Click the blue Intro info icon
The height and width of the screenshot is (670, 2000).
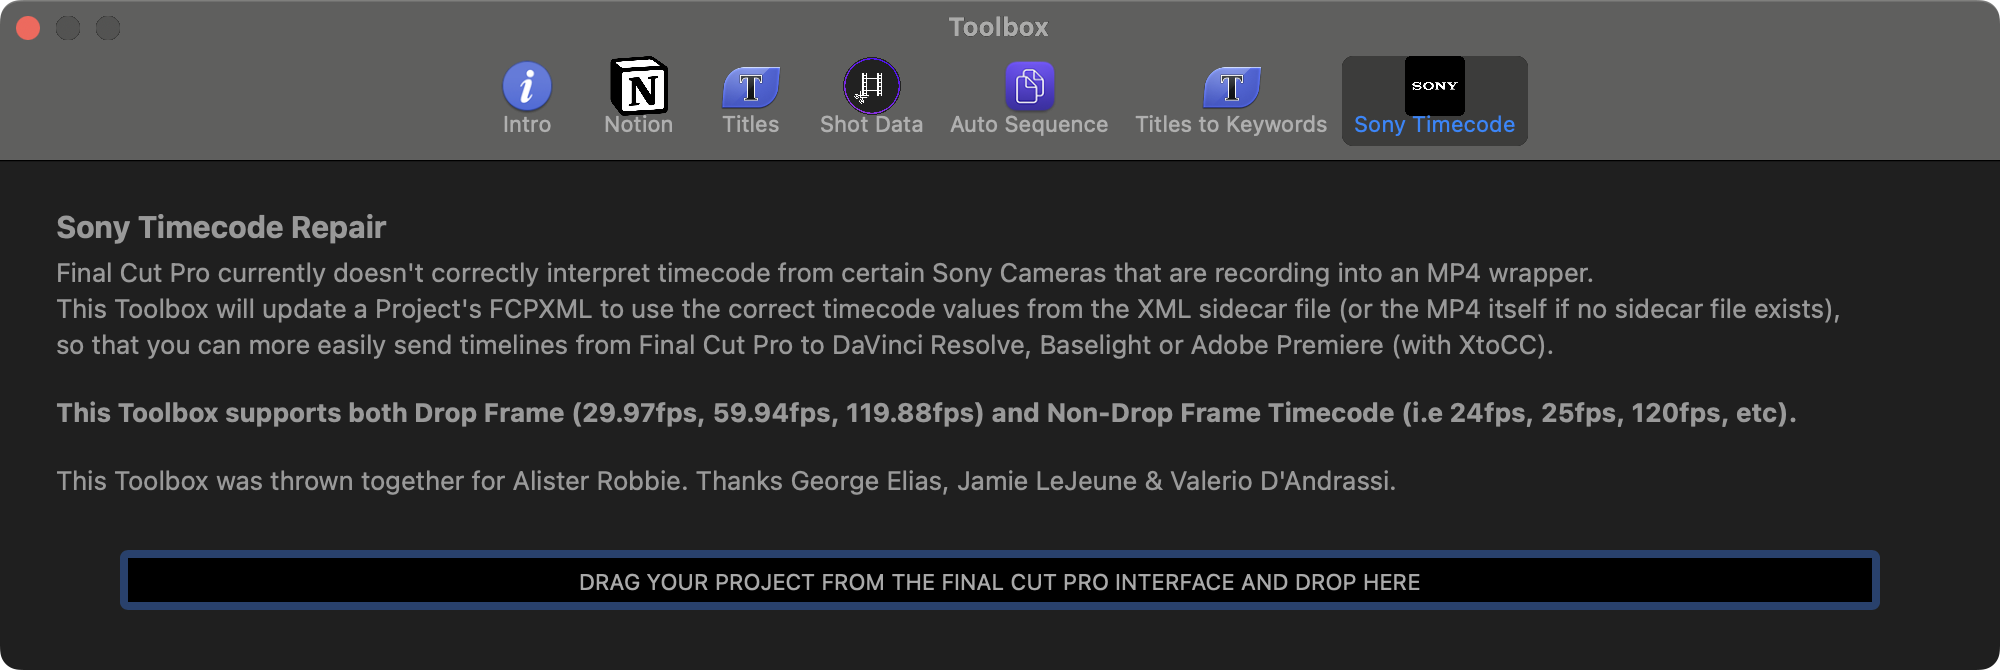pyautogui.click(x=527, y=86)
